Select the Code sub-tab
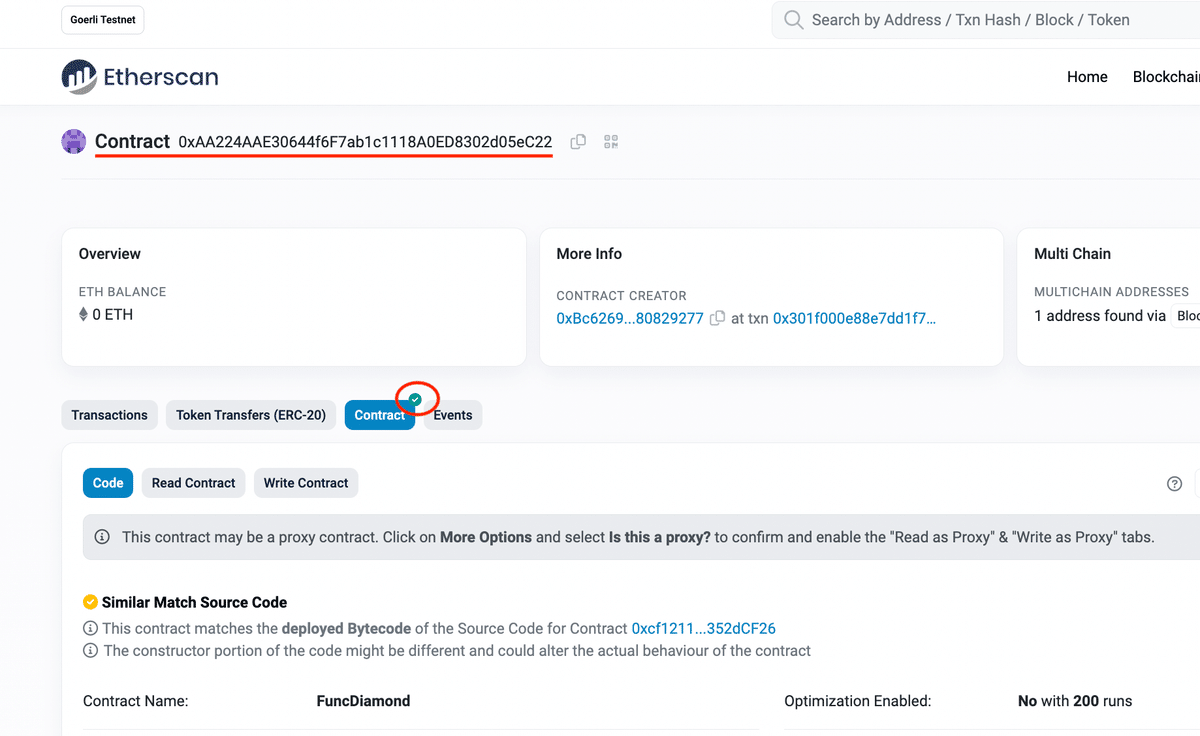1200x736 pixels. 108,483
